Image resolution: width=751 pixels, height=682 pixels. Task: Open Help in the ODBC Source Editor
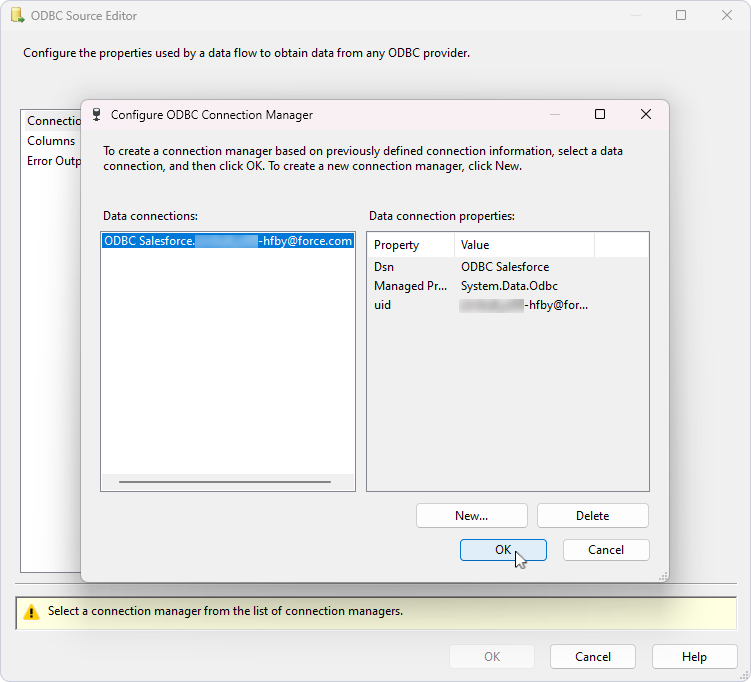click(694, 657)
